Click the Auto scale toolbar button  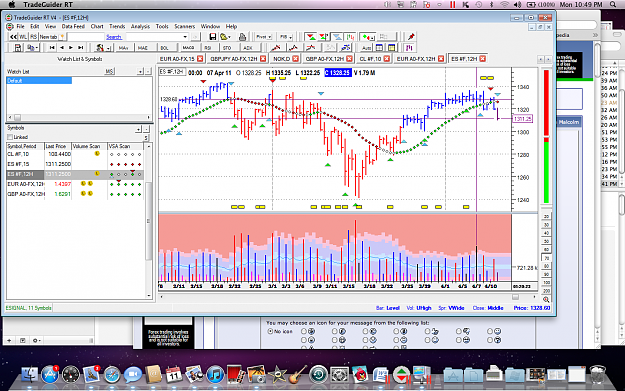(x=366, y=48)
